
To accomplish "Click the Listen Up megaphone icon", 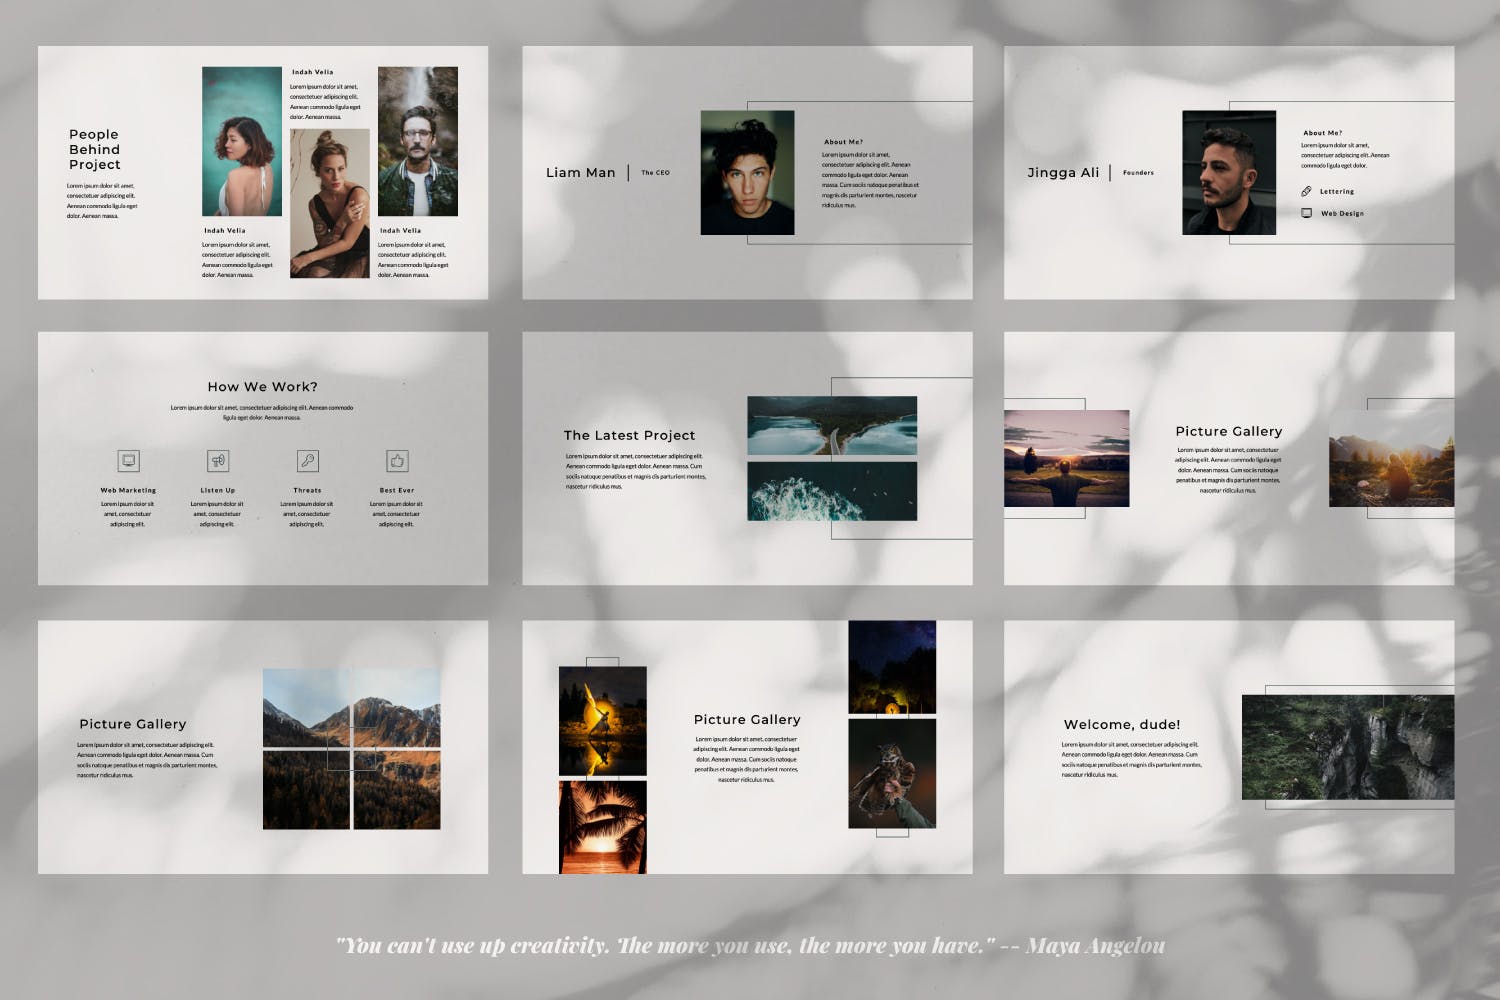I will tap(218, 461).
